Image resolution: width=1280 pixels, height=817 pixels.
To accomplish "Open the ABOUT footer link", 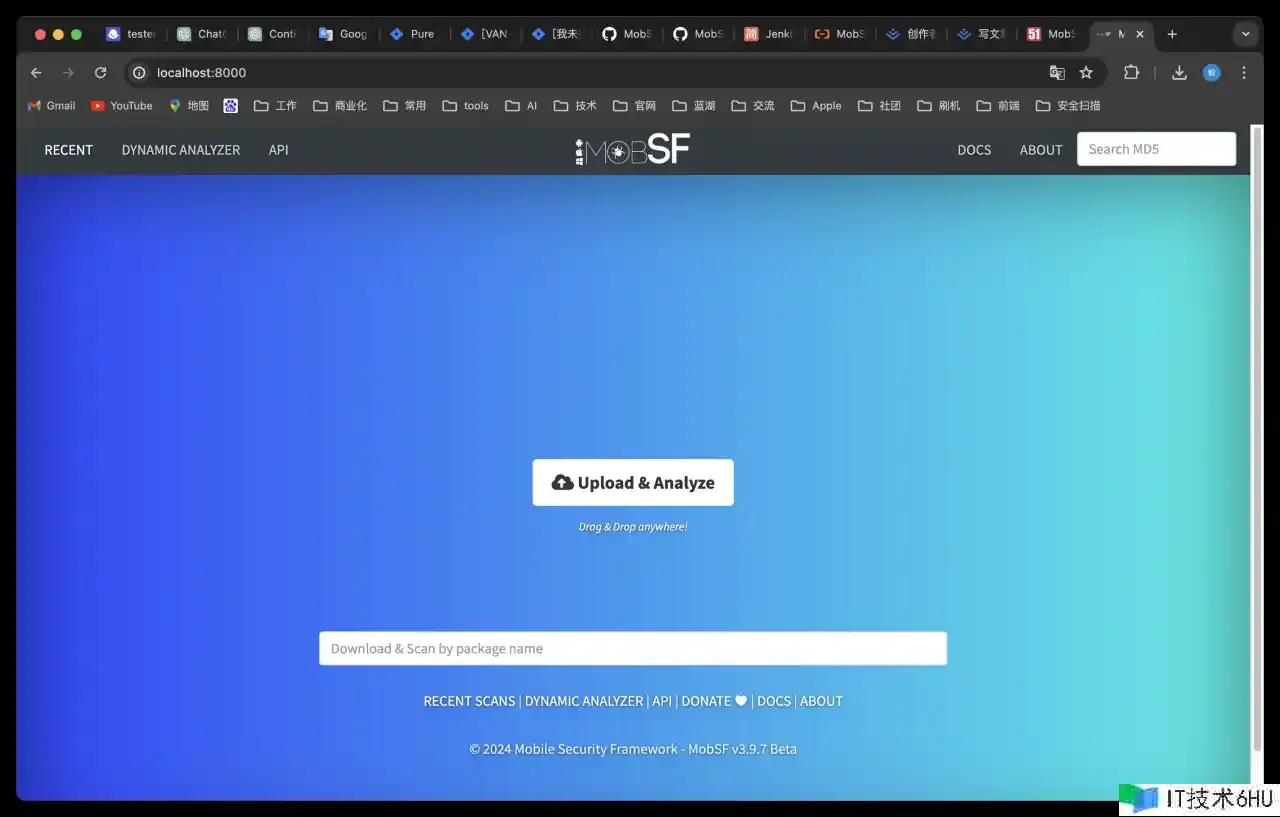I will (x=821, y=701).
